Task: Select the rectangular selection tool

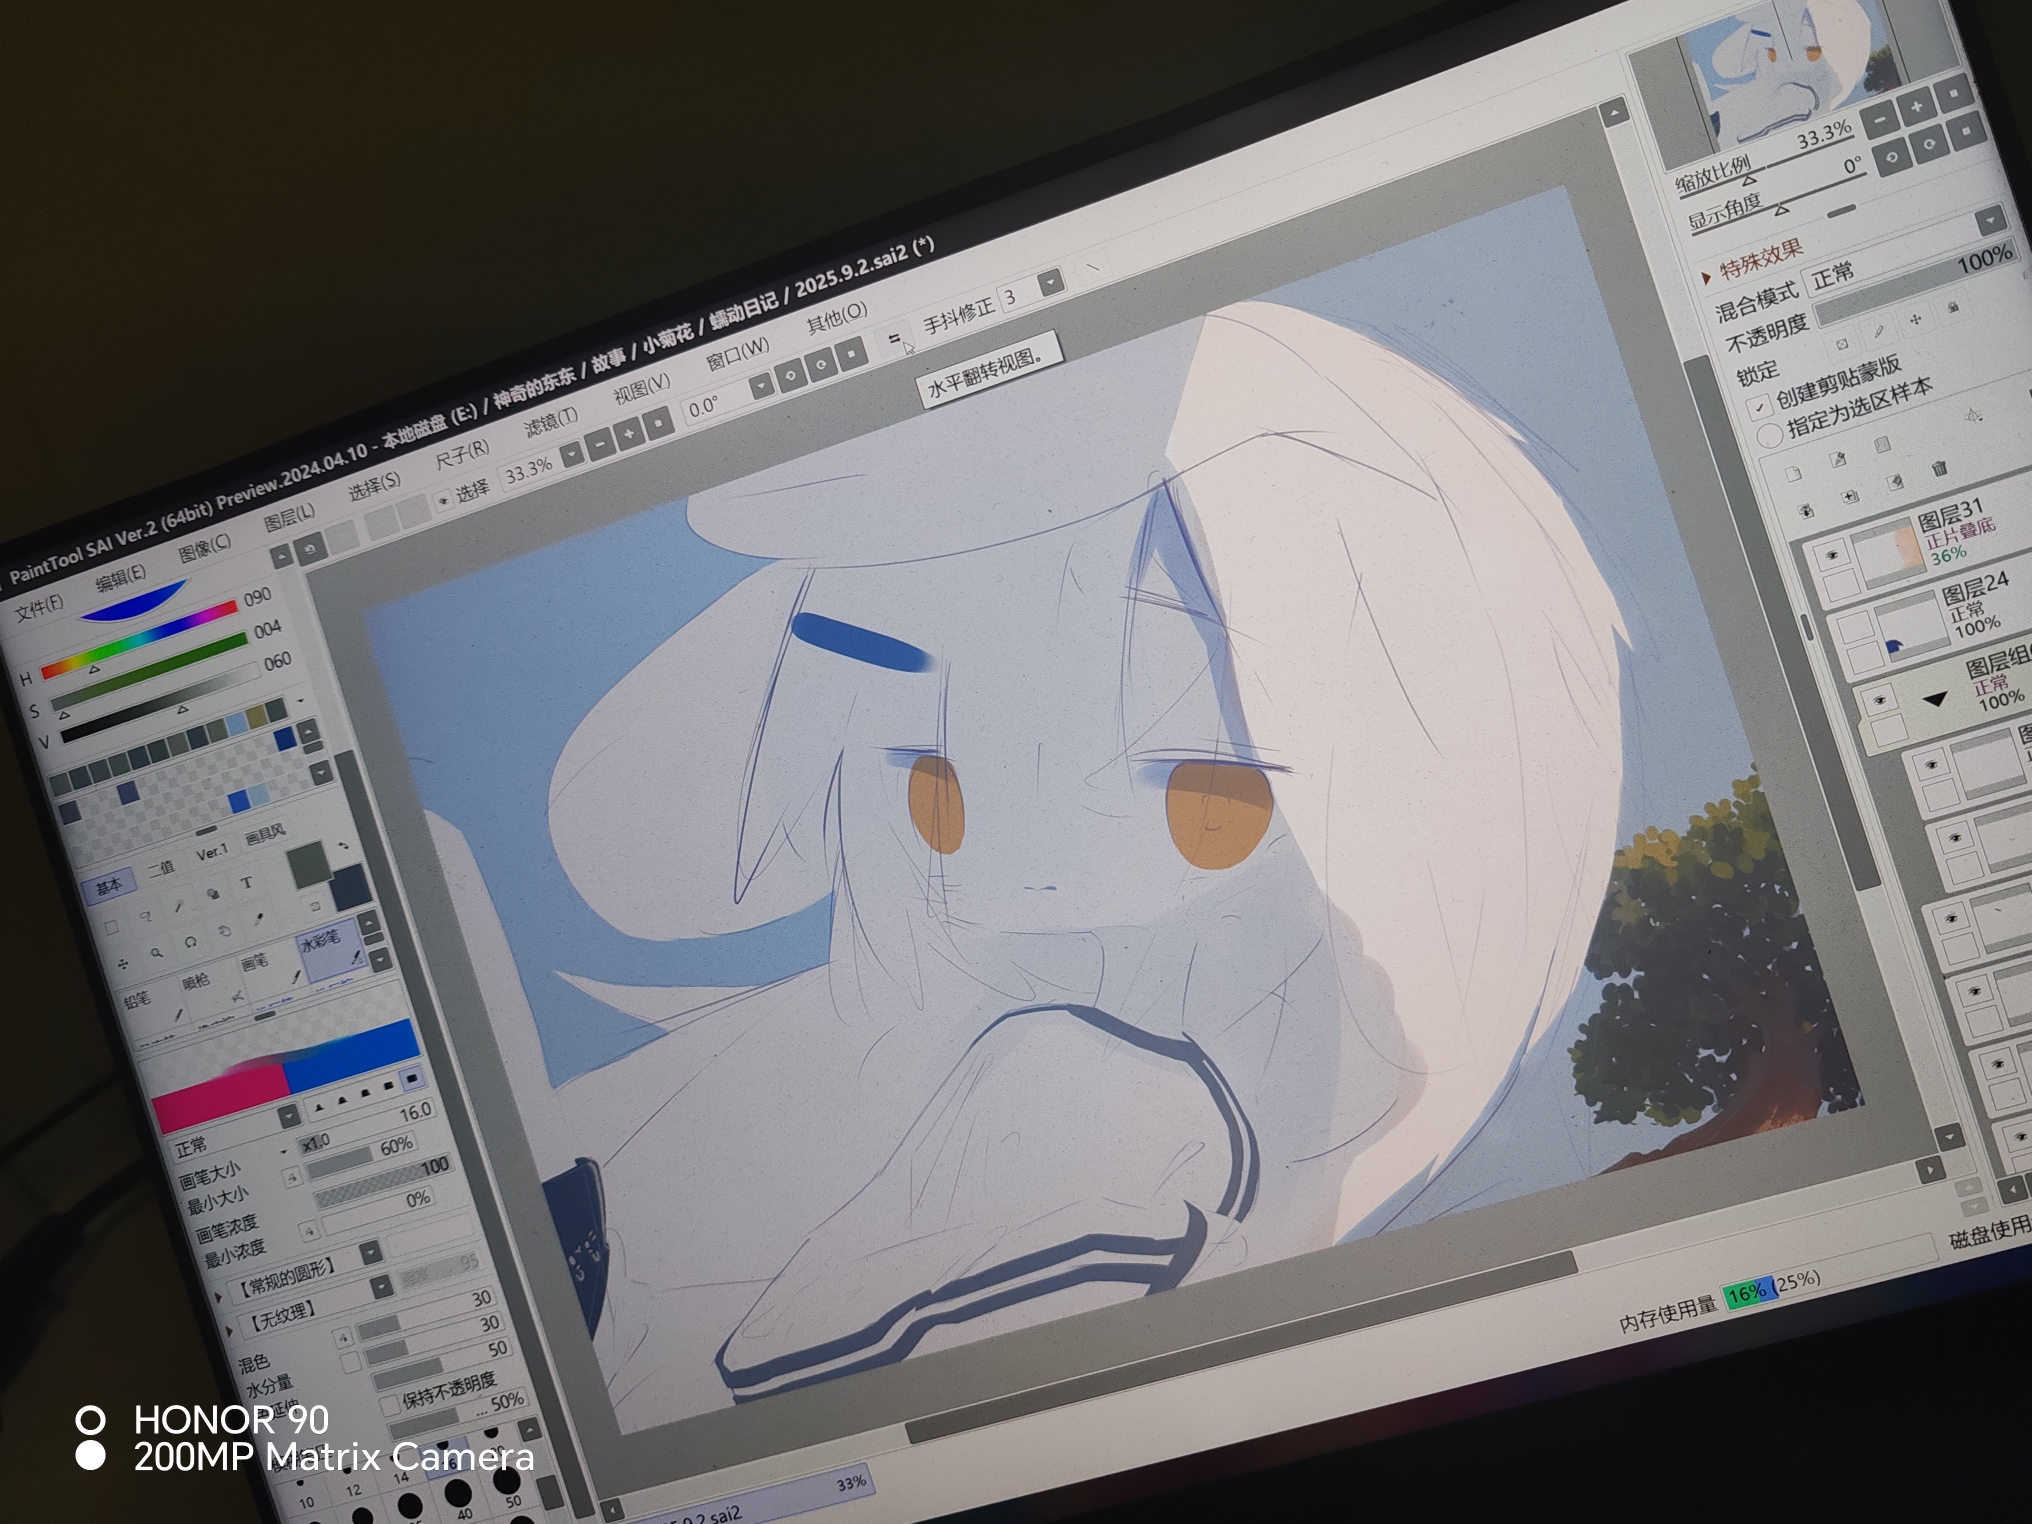Action: (111, 927)
